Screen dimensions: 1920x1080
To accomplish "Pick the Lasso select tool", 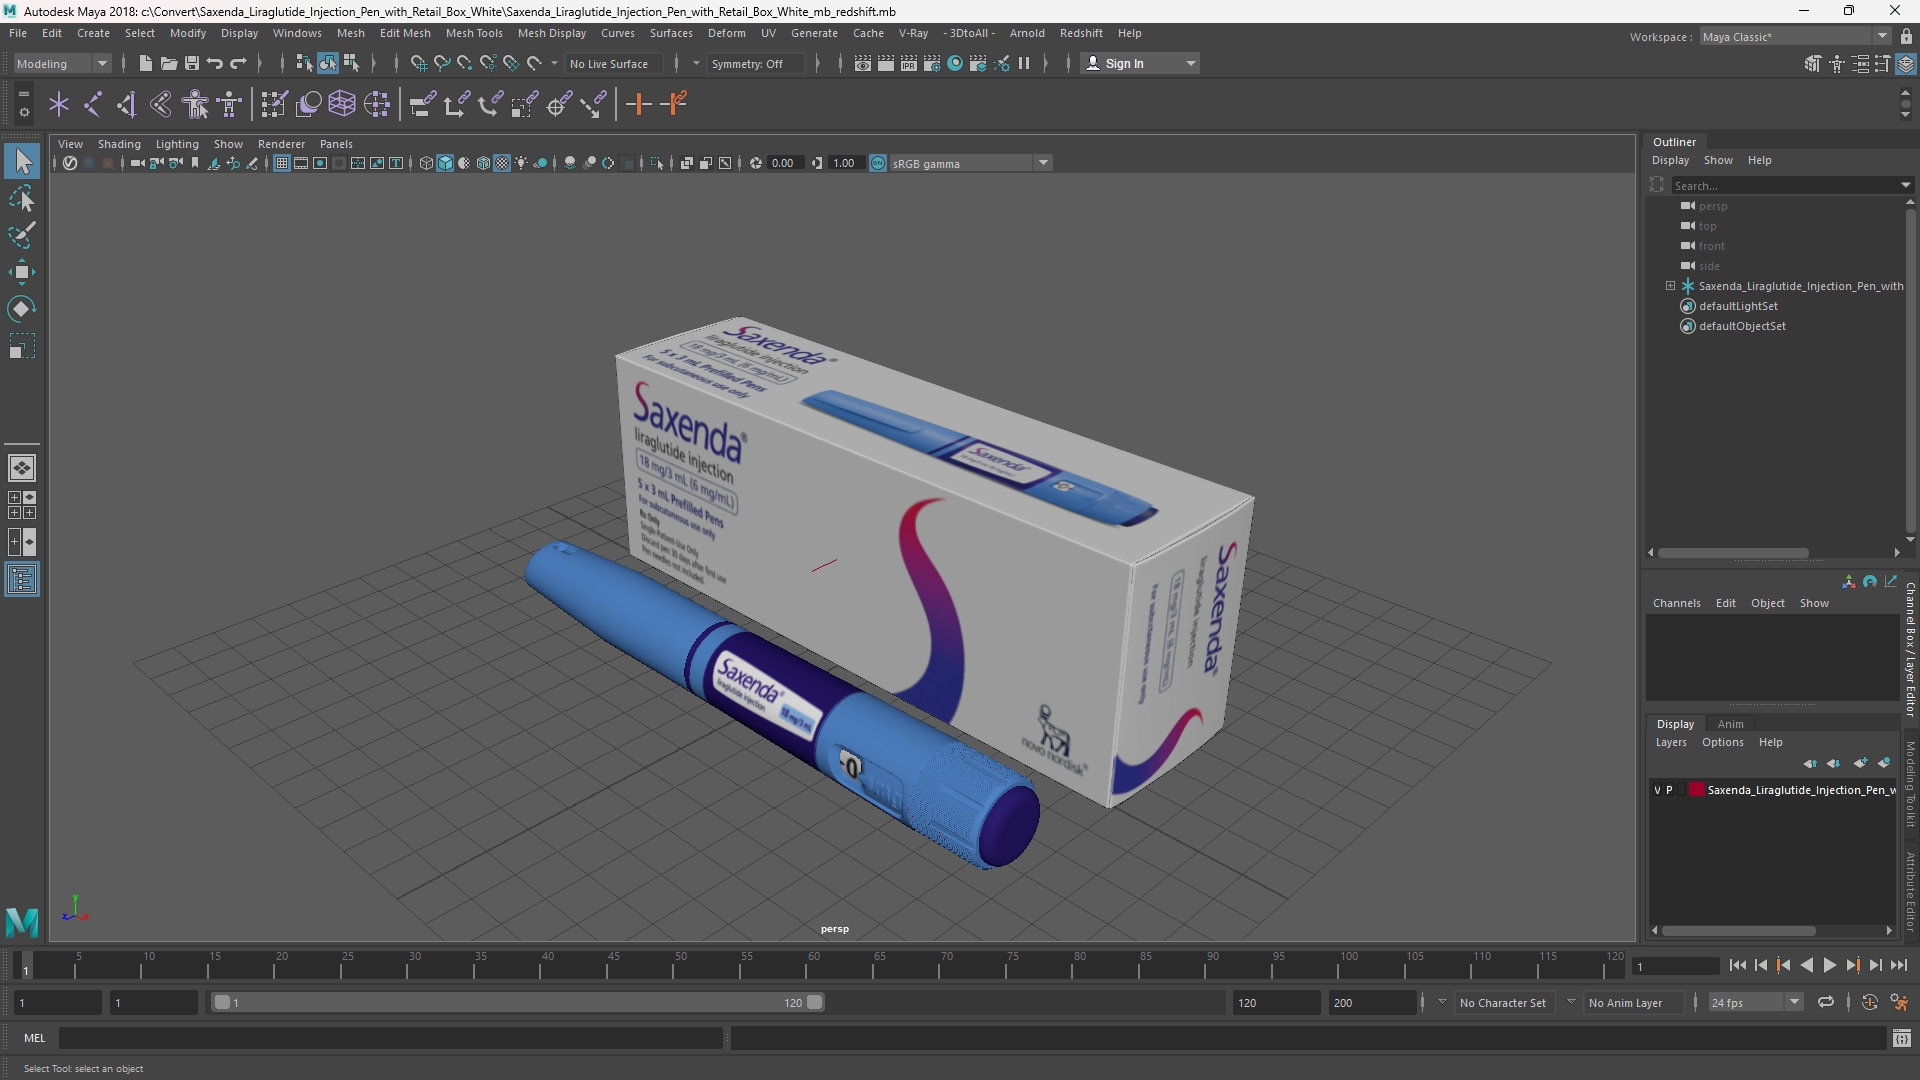I will pos(22,198).
